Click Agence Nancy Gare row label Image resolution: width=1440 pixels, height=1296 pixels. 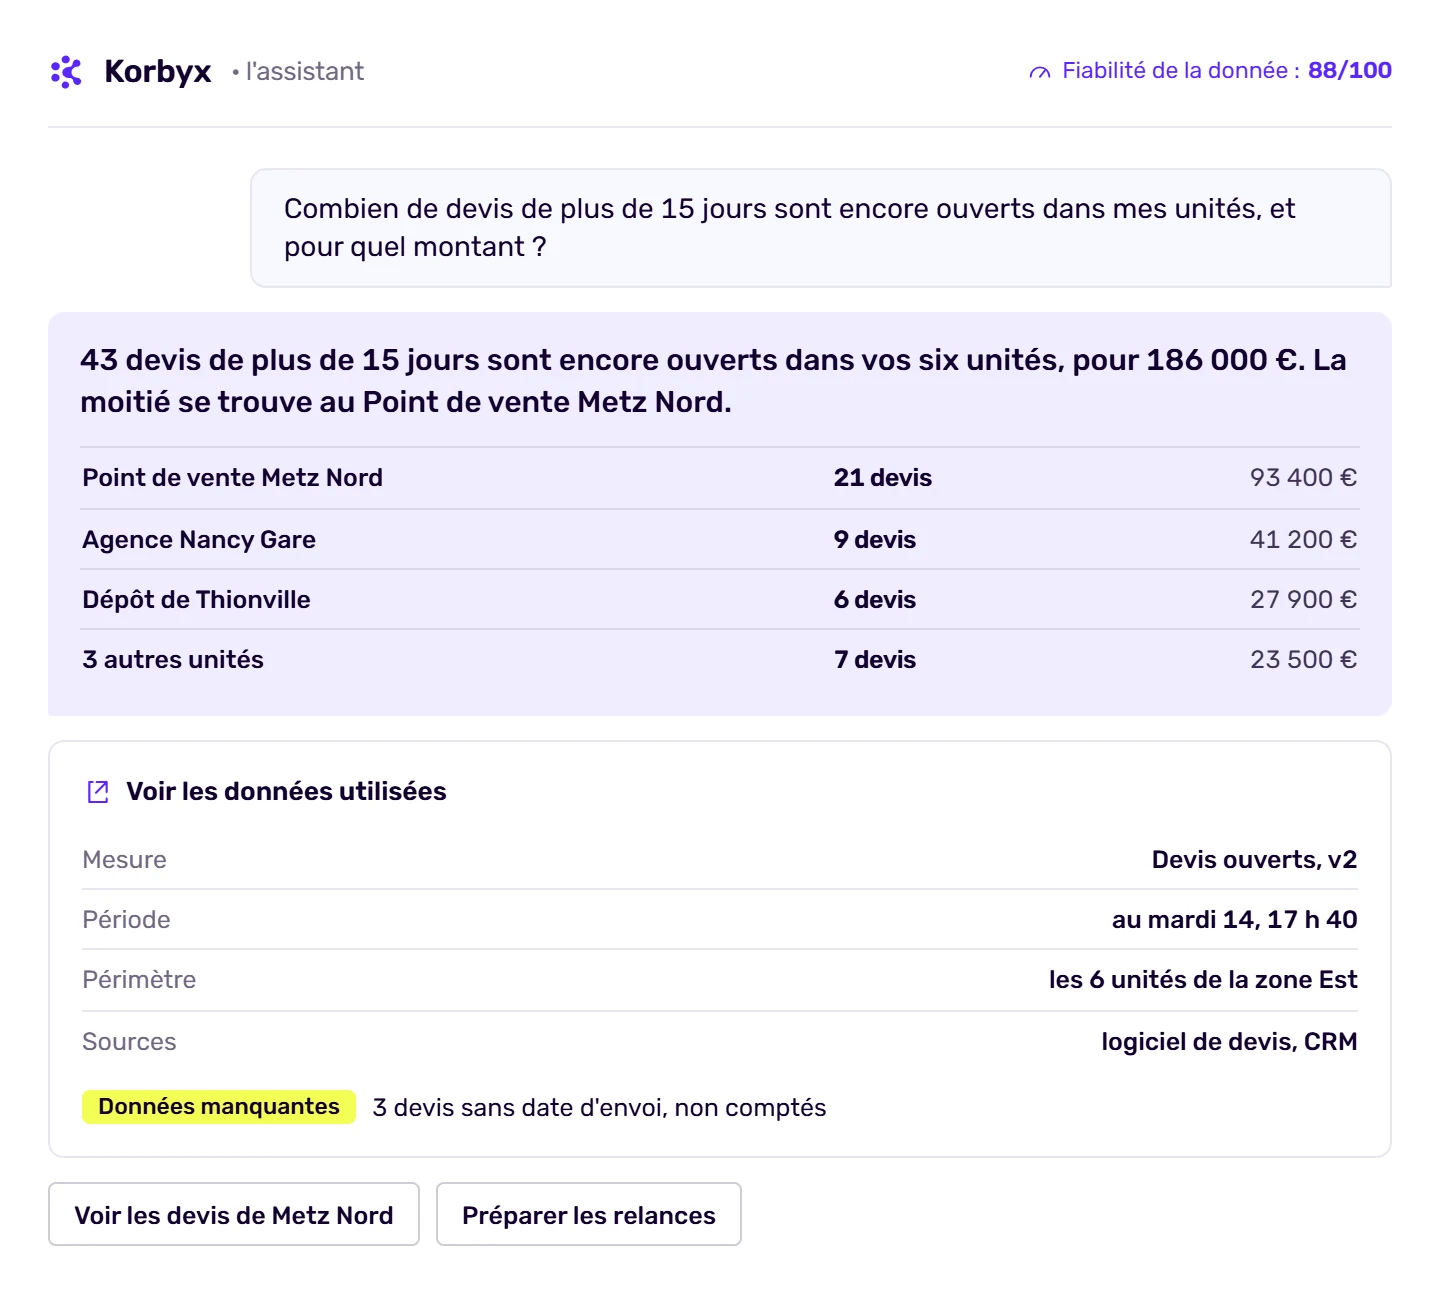199,540
